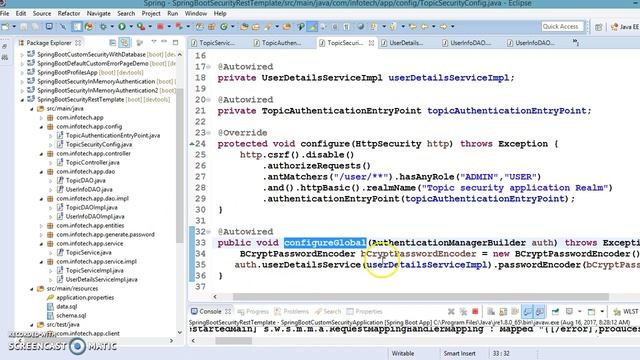Screen dimensions: 640x360
Task: Toggle Show Console When Standard Error Changes
Action: (x=539, y=311)
